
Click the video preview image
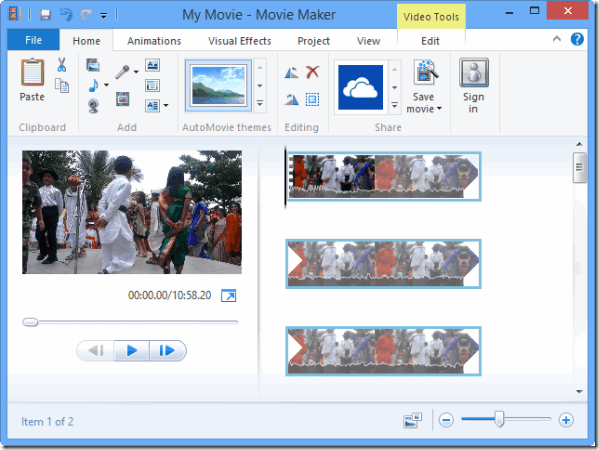(x=132, y=212)
